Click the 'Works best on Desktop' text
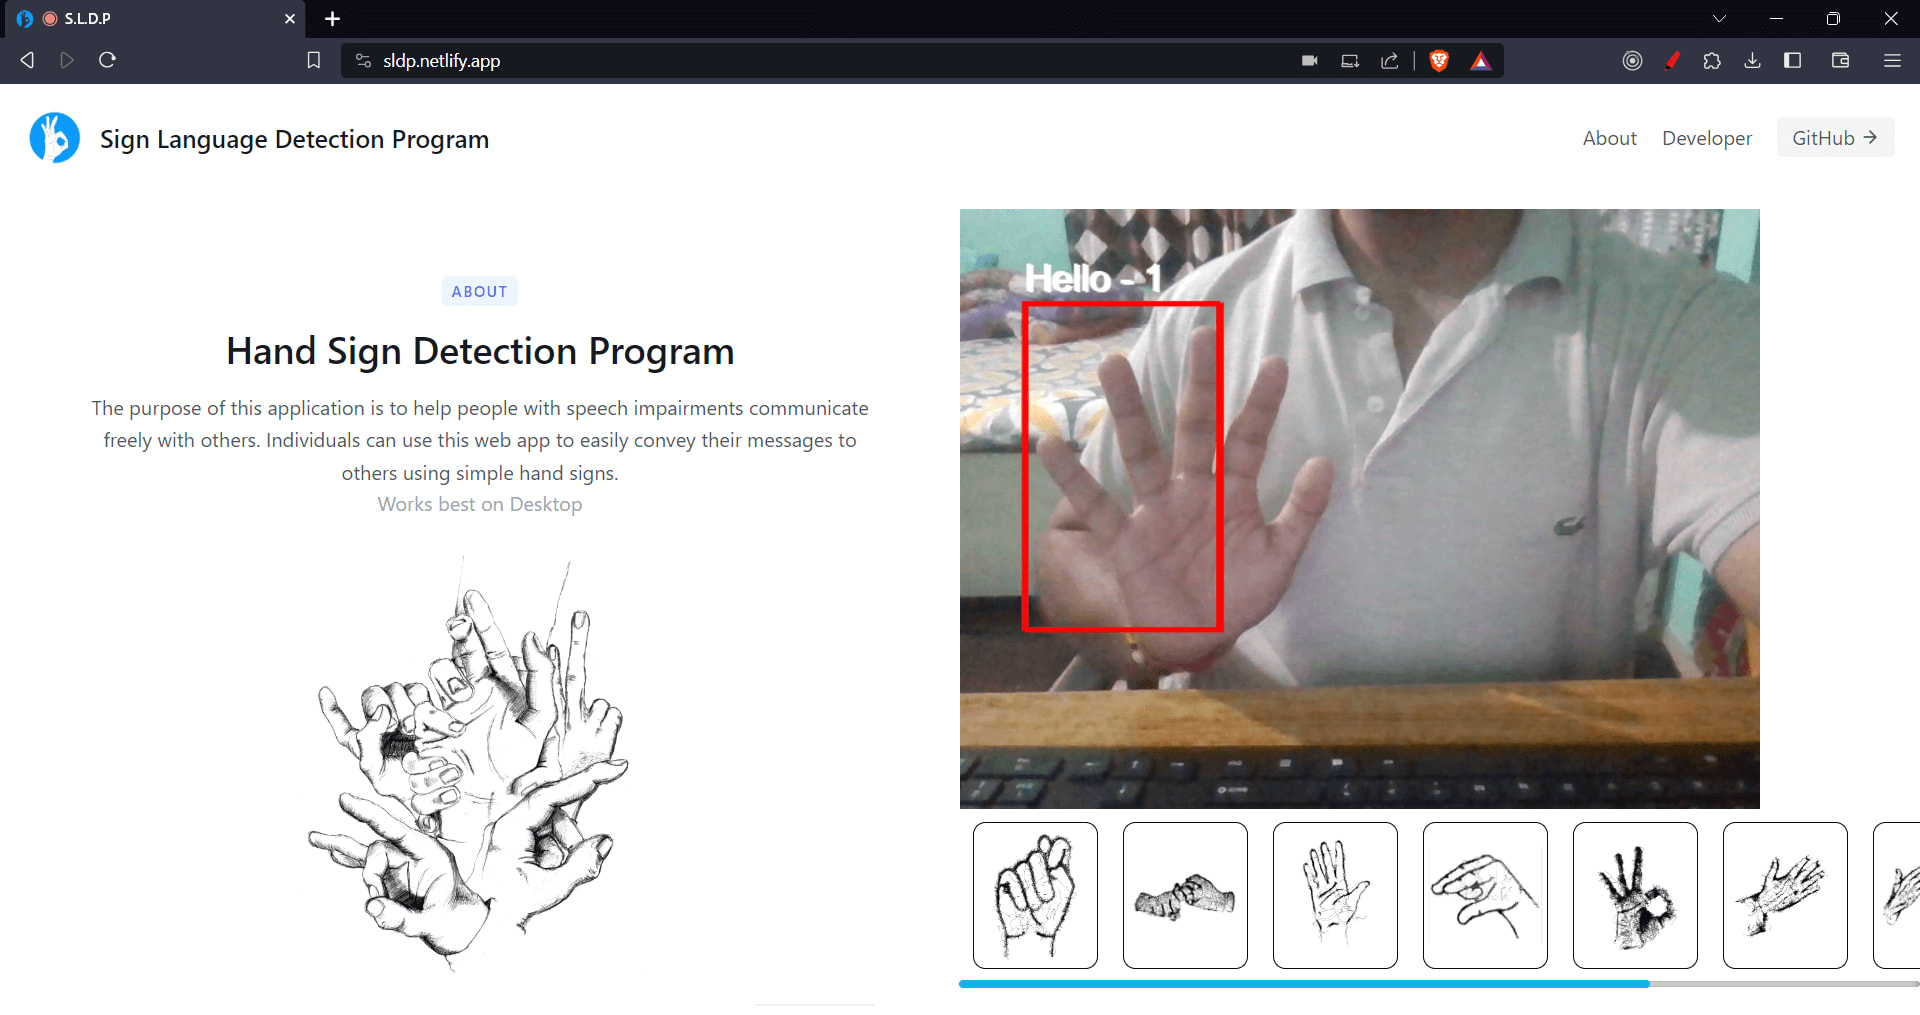Image resolution: width=1920 pixels, height=1015 pixels. (x=480, y=504)
